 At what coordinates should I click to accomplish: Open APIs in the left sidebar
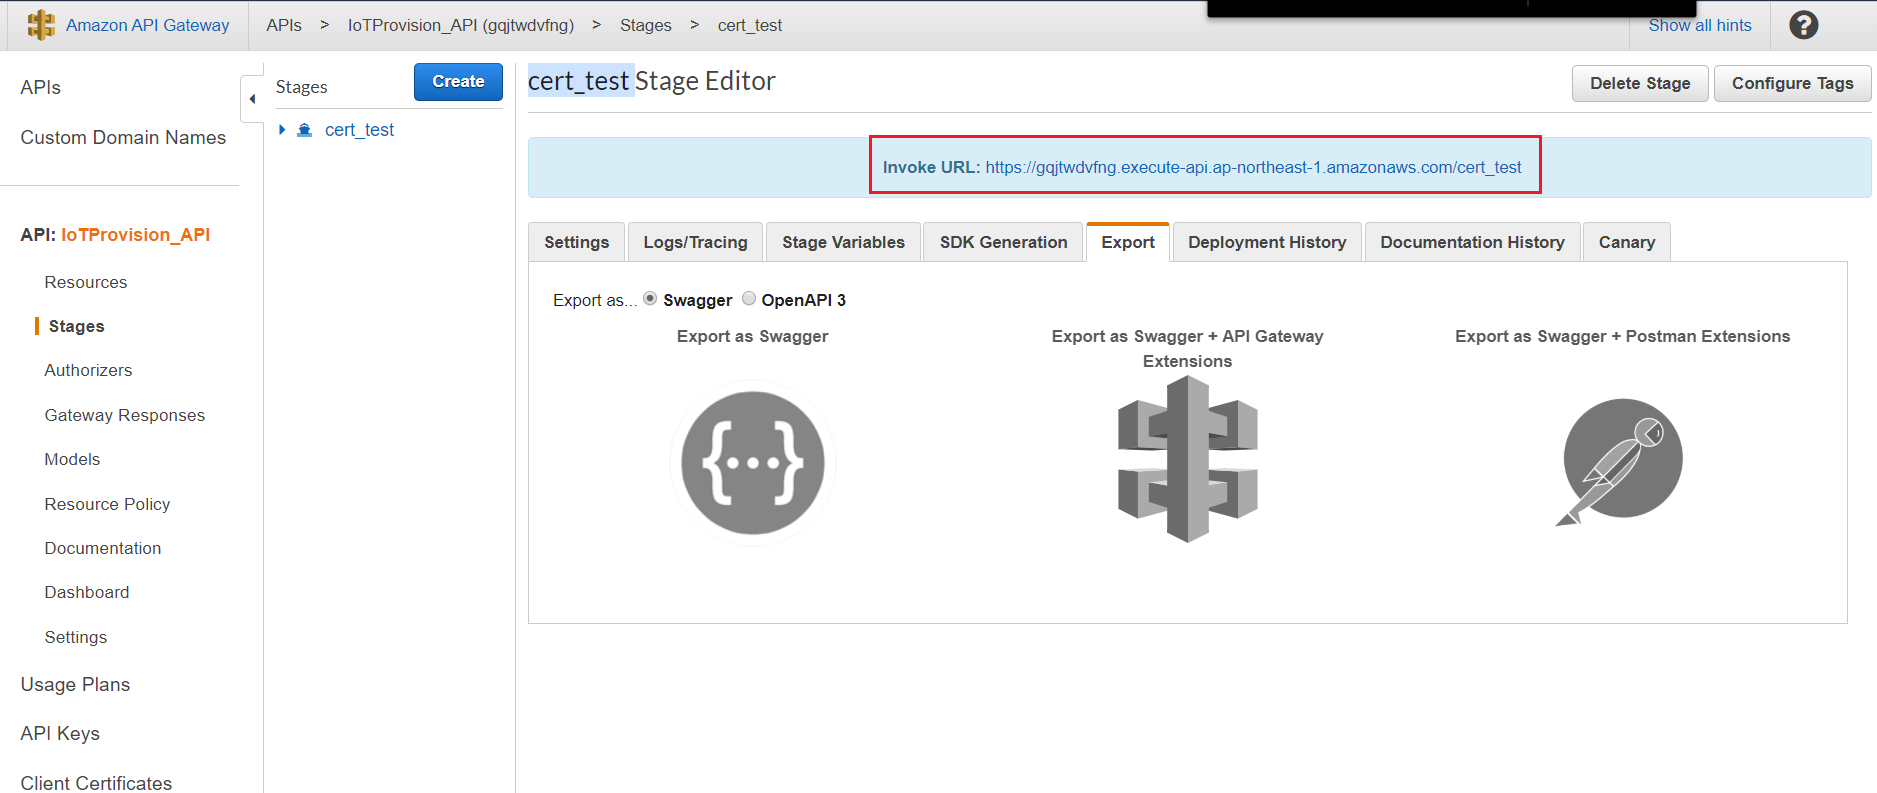pyautogui.click(x=41, y=87)
